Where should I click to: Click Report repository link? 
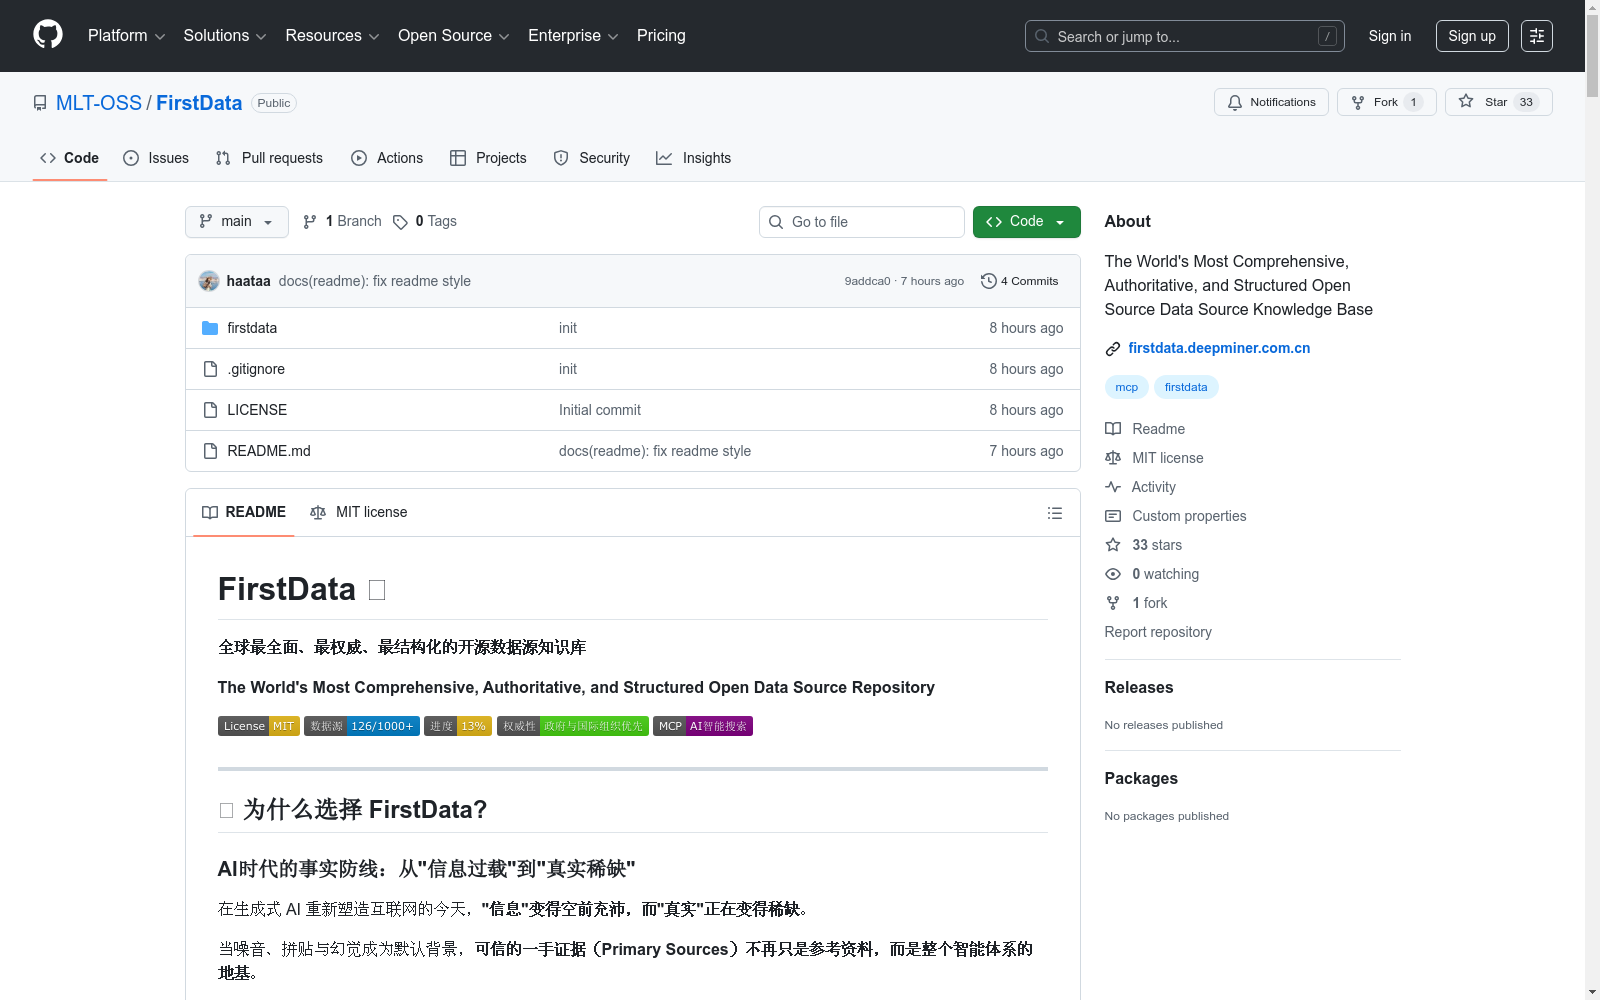tap(1158, 632)
